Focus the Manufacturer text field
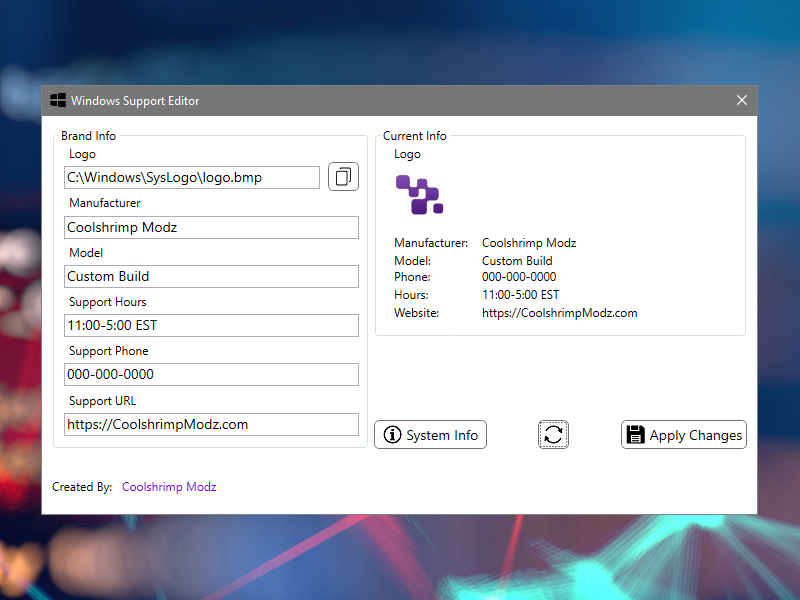800x600 pixels. 210,227
